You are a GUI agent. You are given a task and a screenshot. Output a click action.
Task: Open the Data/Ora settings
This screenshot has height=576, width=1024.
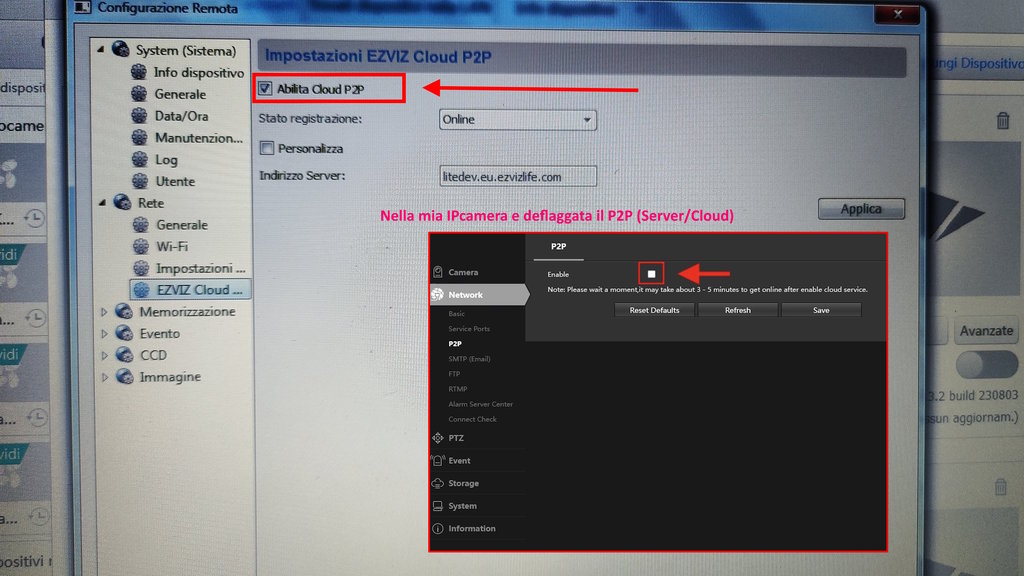click(182, 116)
